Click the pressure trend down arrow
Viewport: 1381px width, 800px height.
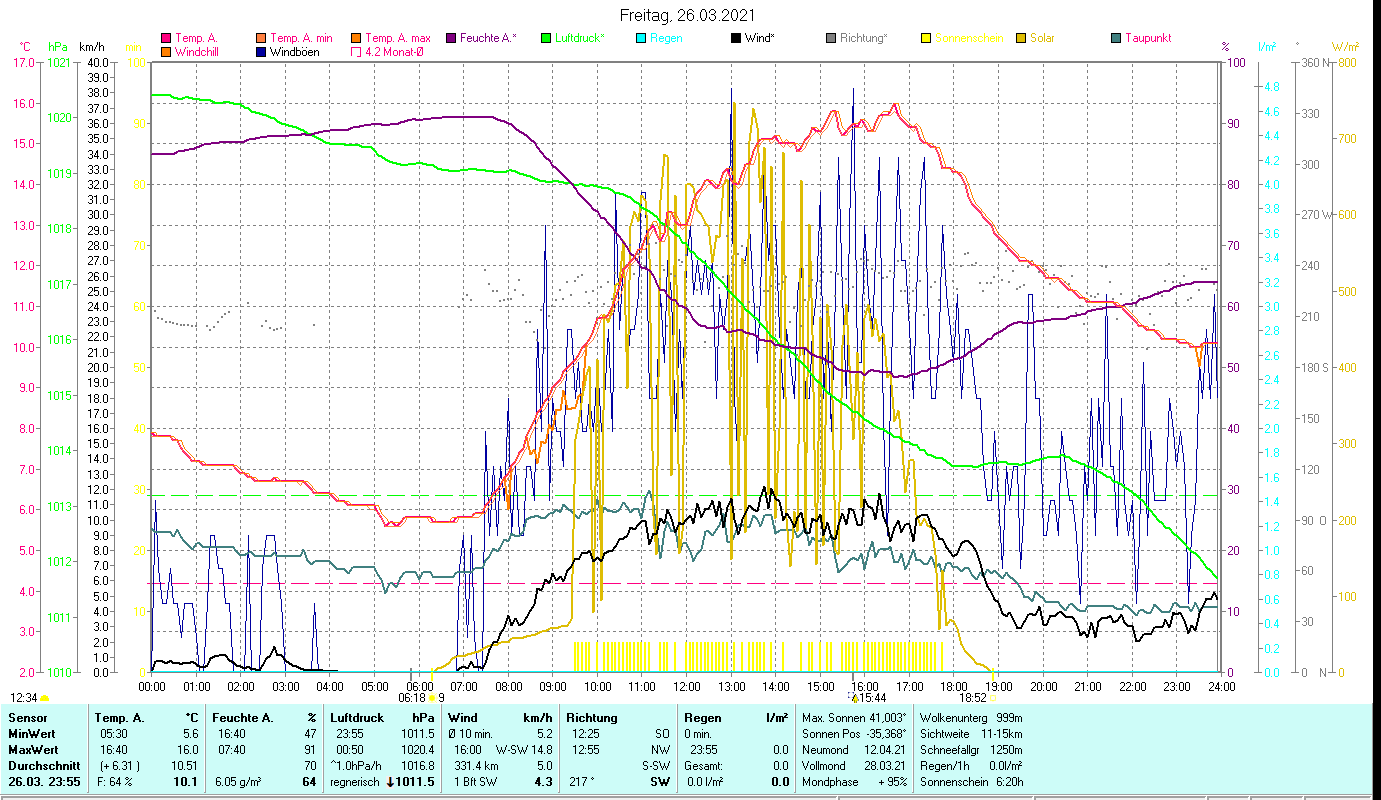tap(391, 782)
